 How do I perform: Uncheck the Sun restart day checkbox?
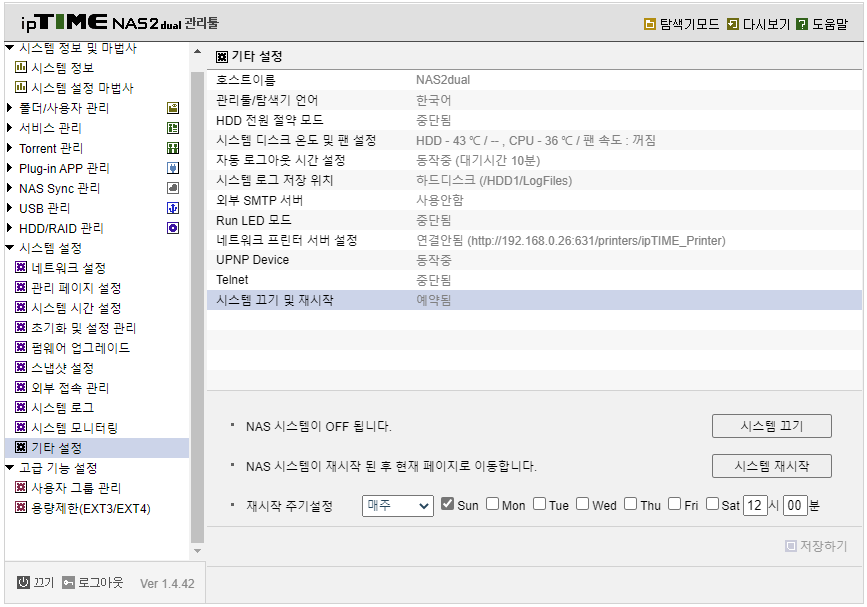pyautogui.click(x=447, y=504)
